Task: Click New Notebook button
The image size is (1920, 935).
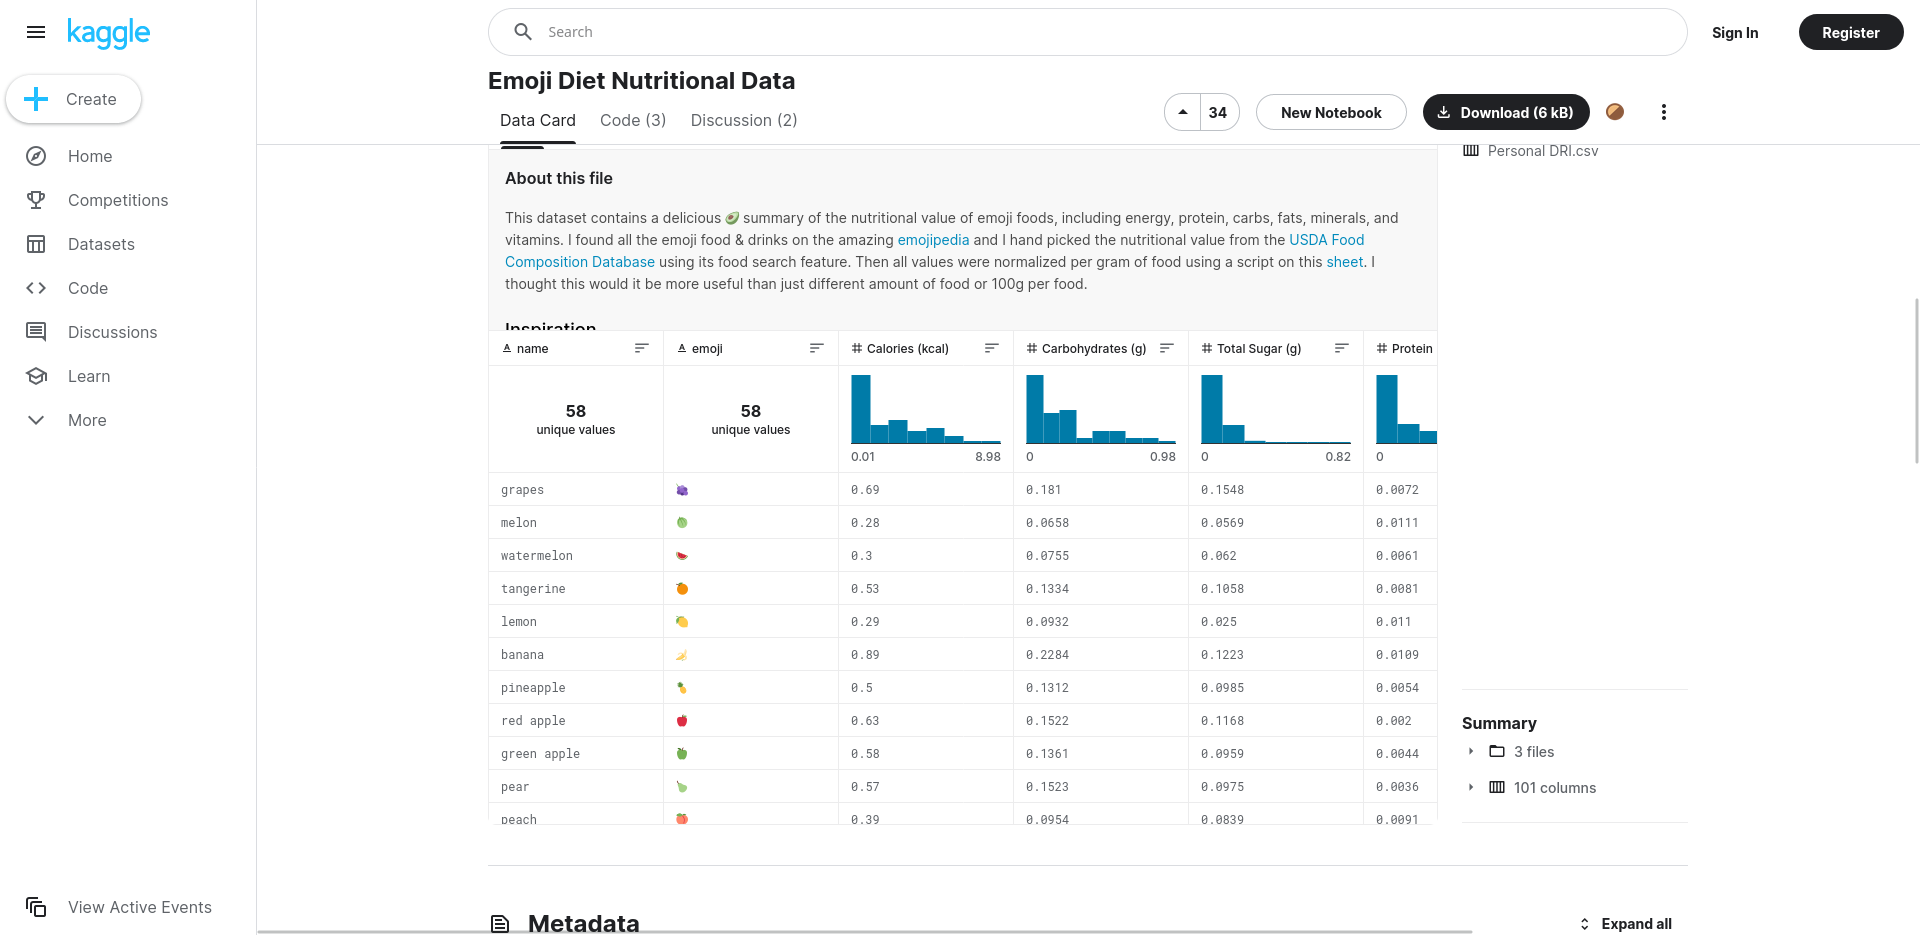Action: (x=1331, y=112)
